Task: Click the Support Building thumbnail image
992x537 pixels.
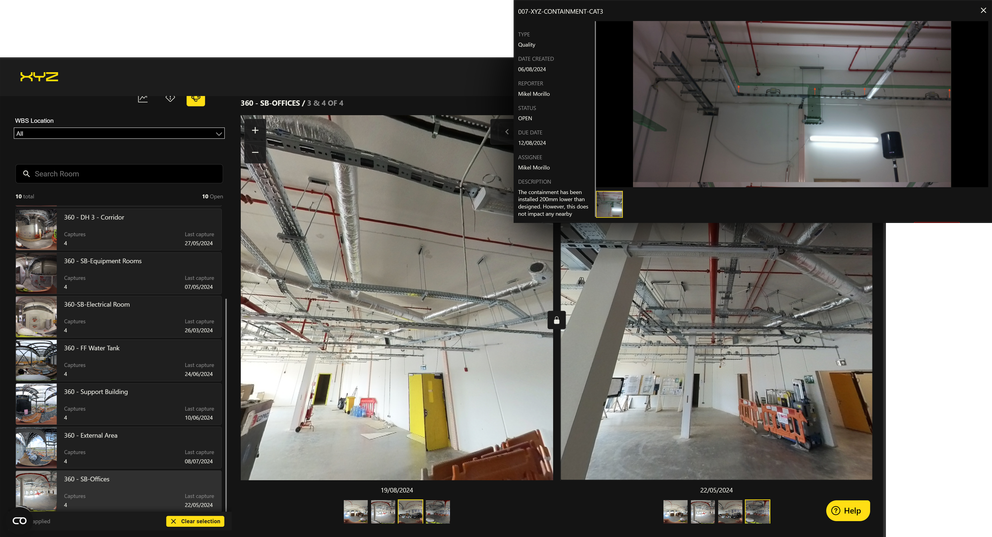Action: pyautogui.click(x=36, y=404)
